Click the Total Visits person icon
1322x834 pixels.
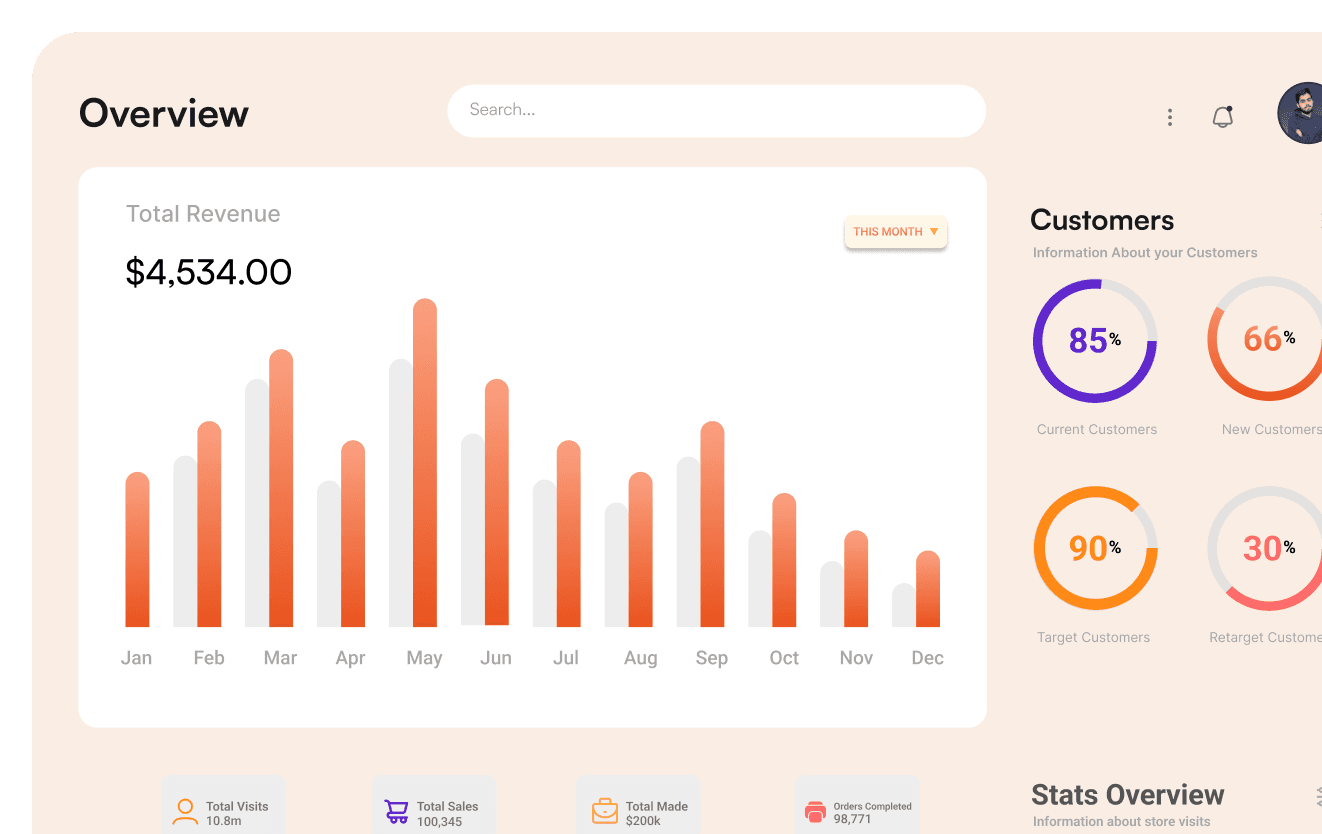(x=185, y=811)
